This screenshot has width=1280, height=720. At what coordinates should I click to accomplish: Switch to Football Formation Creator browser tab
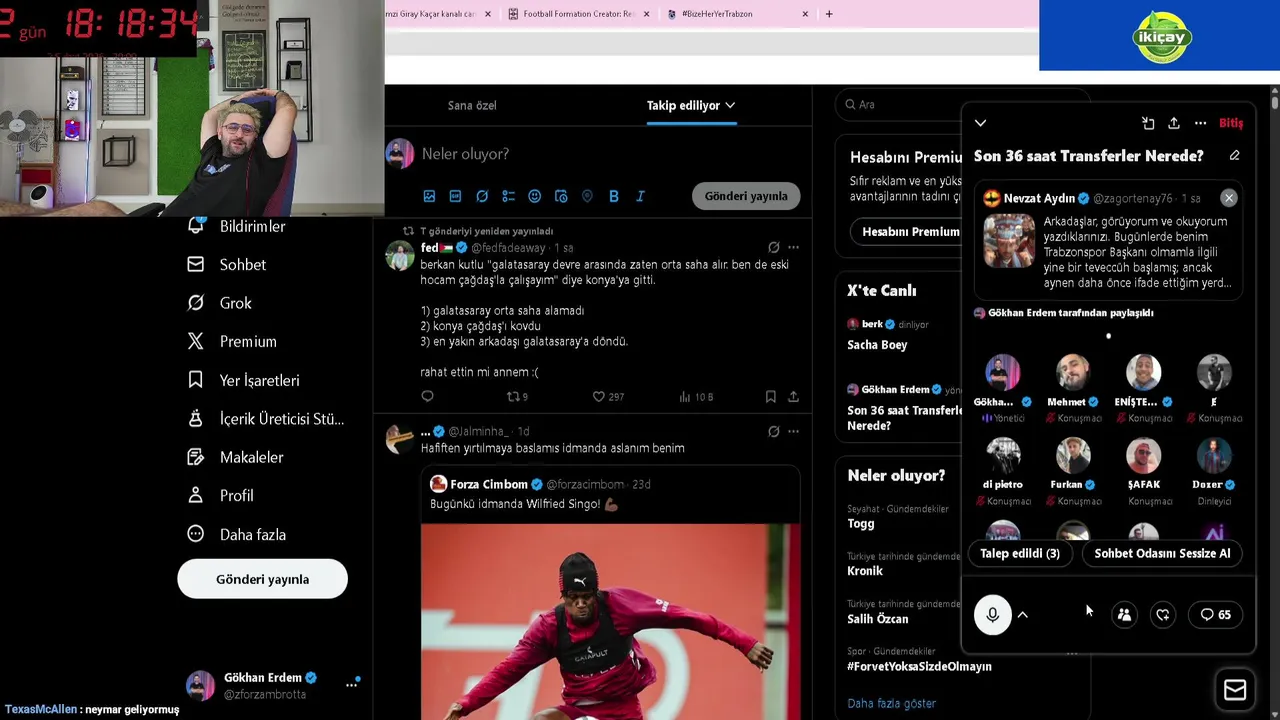579,14
